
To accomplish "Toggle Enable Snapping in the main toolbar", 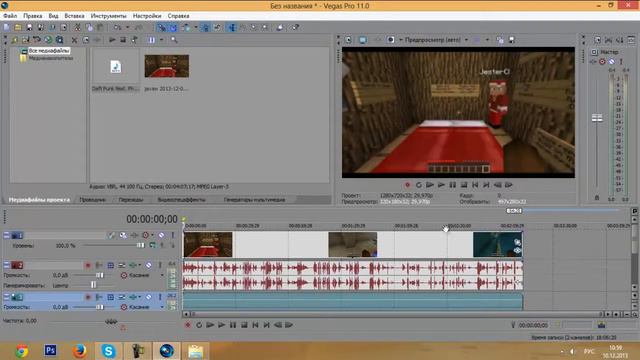I will [x=162, y=27].
